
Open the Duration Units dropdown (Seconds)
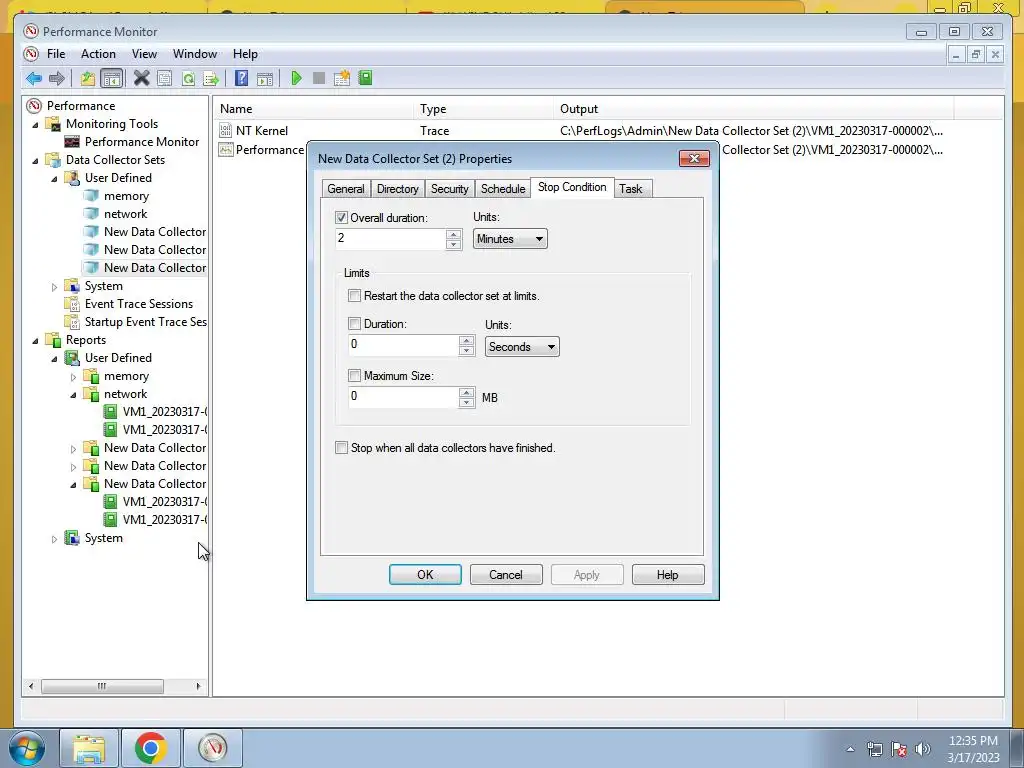[x=522, y=347]
